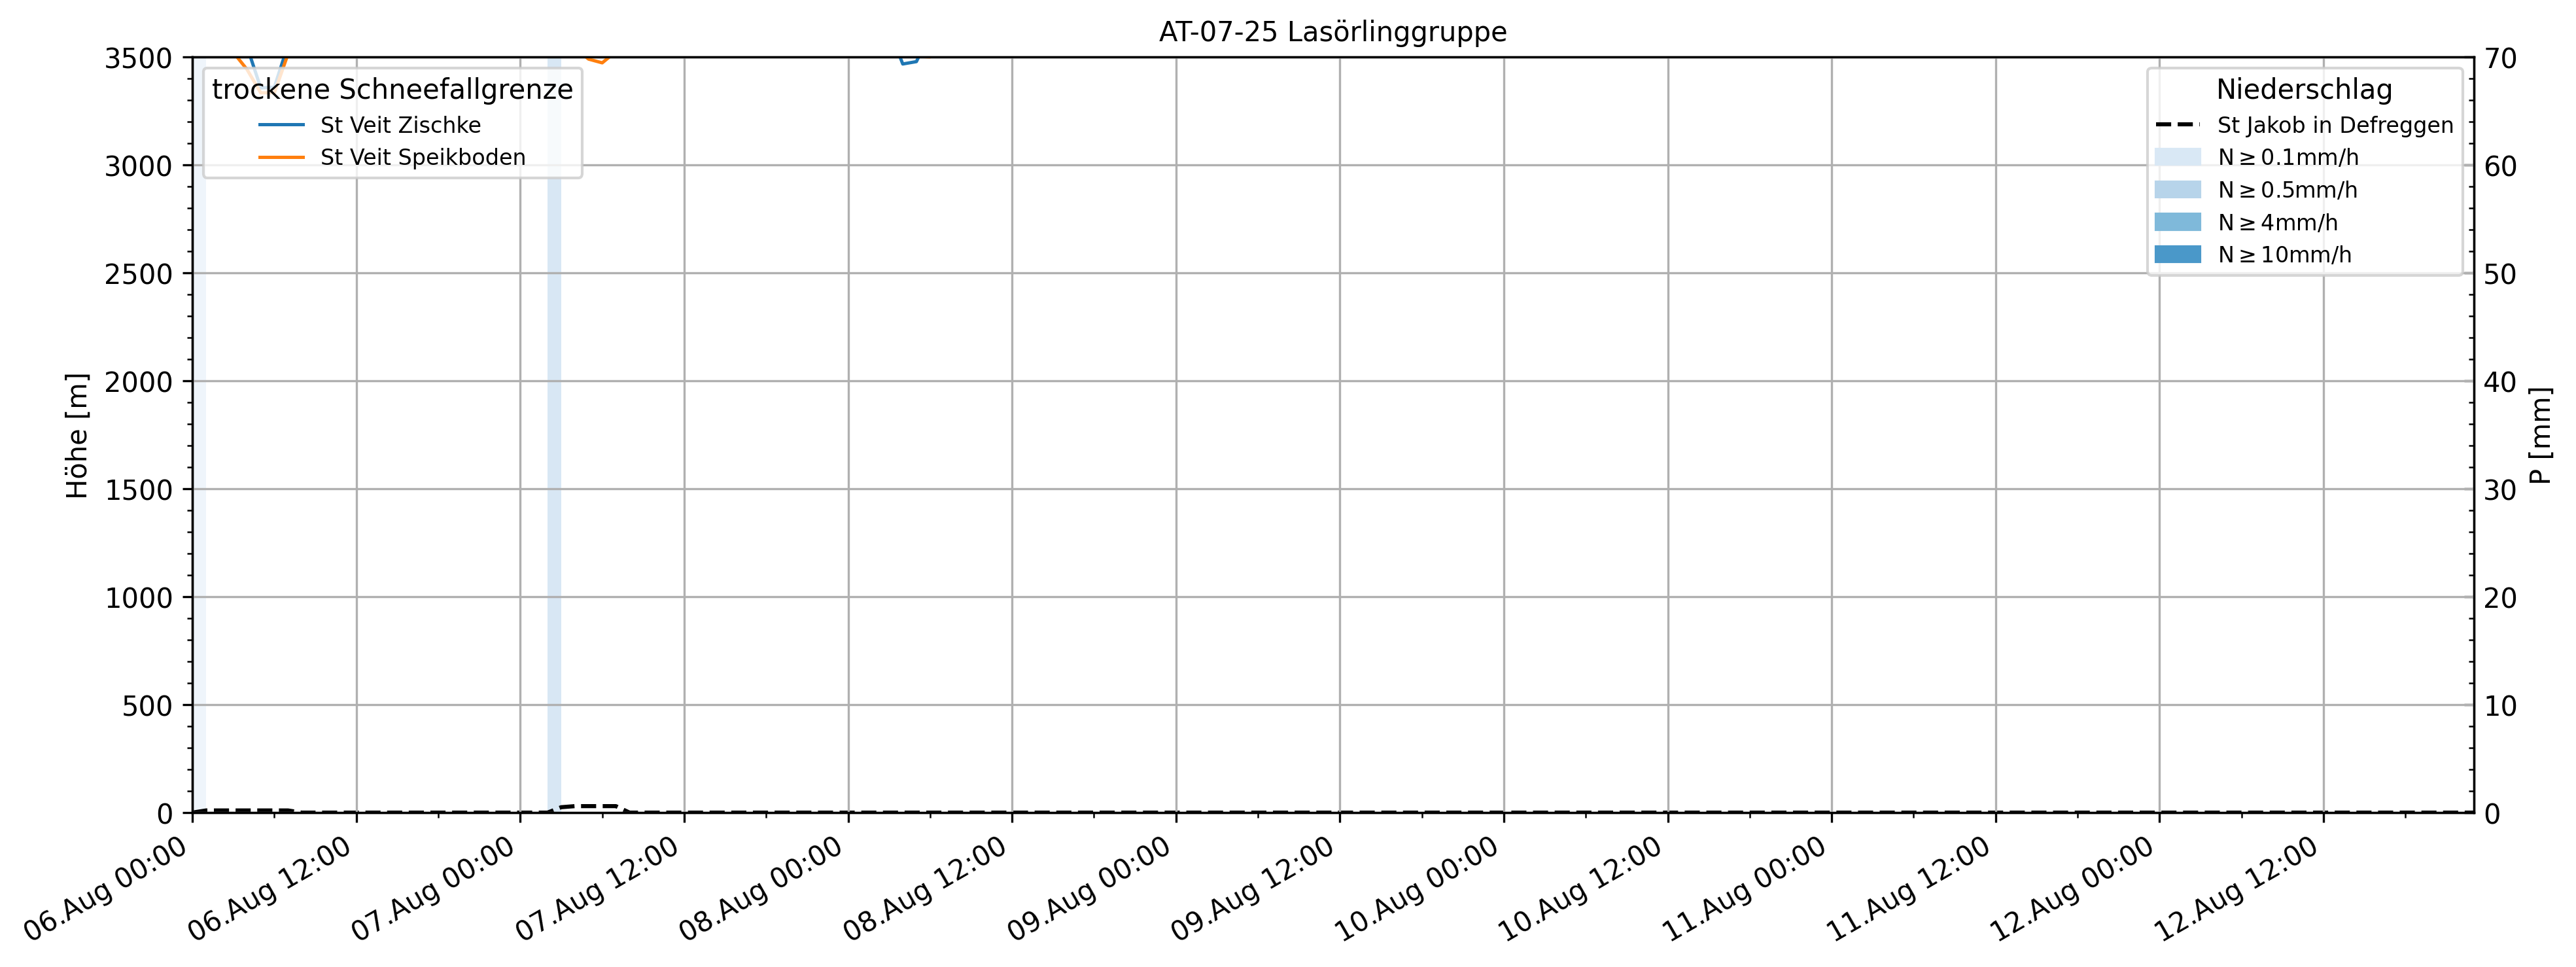The width and height of the screenshot is (2576, 967).
Task: Click the 09.Aug 00:00 x-axis tick label
Action: coord(1090,888)
